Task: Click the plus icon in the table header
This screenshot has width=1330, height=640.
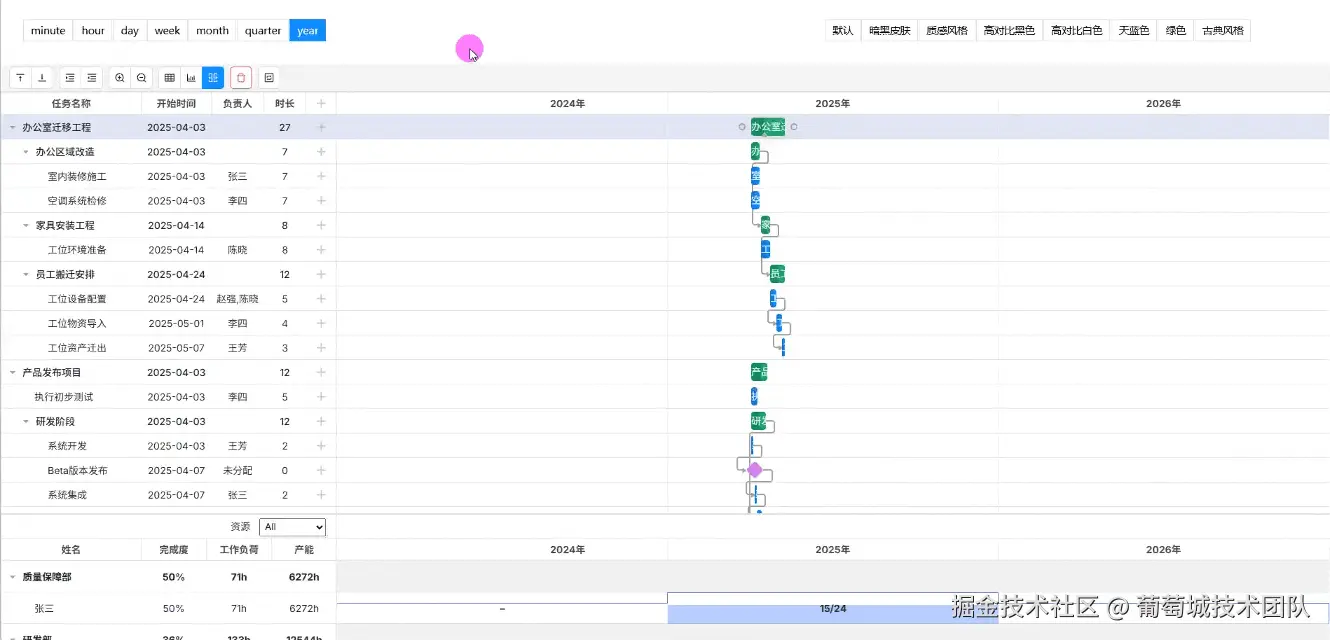Action: (321, 103)
